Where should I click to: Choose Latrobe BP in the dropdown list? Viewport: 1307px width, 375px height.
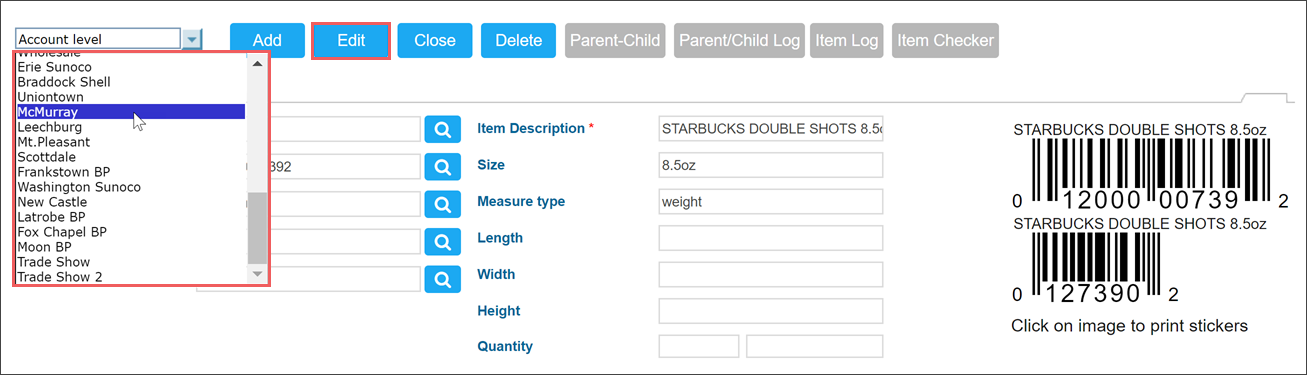point(130,217)
